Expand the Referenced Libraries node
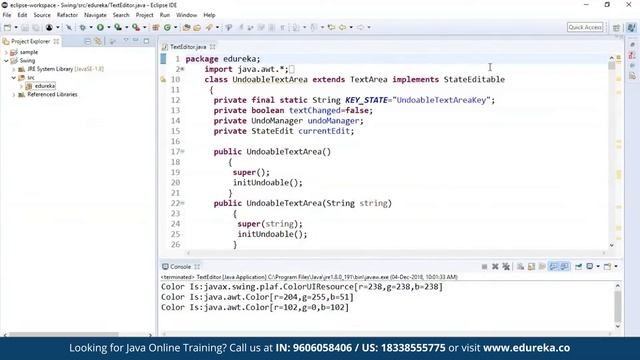The width and height of the screenshot is (640, 360). click(x=14, y=95)
